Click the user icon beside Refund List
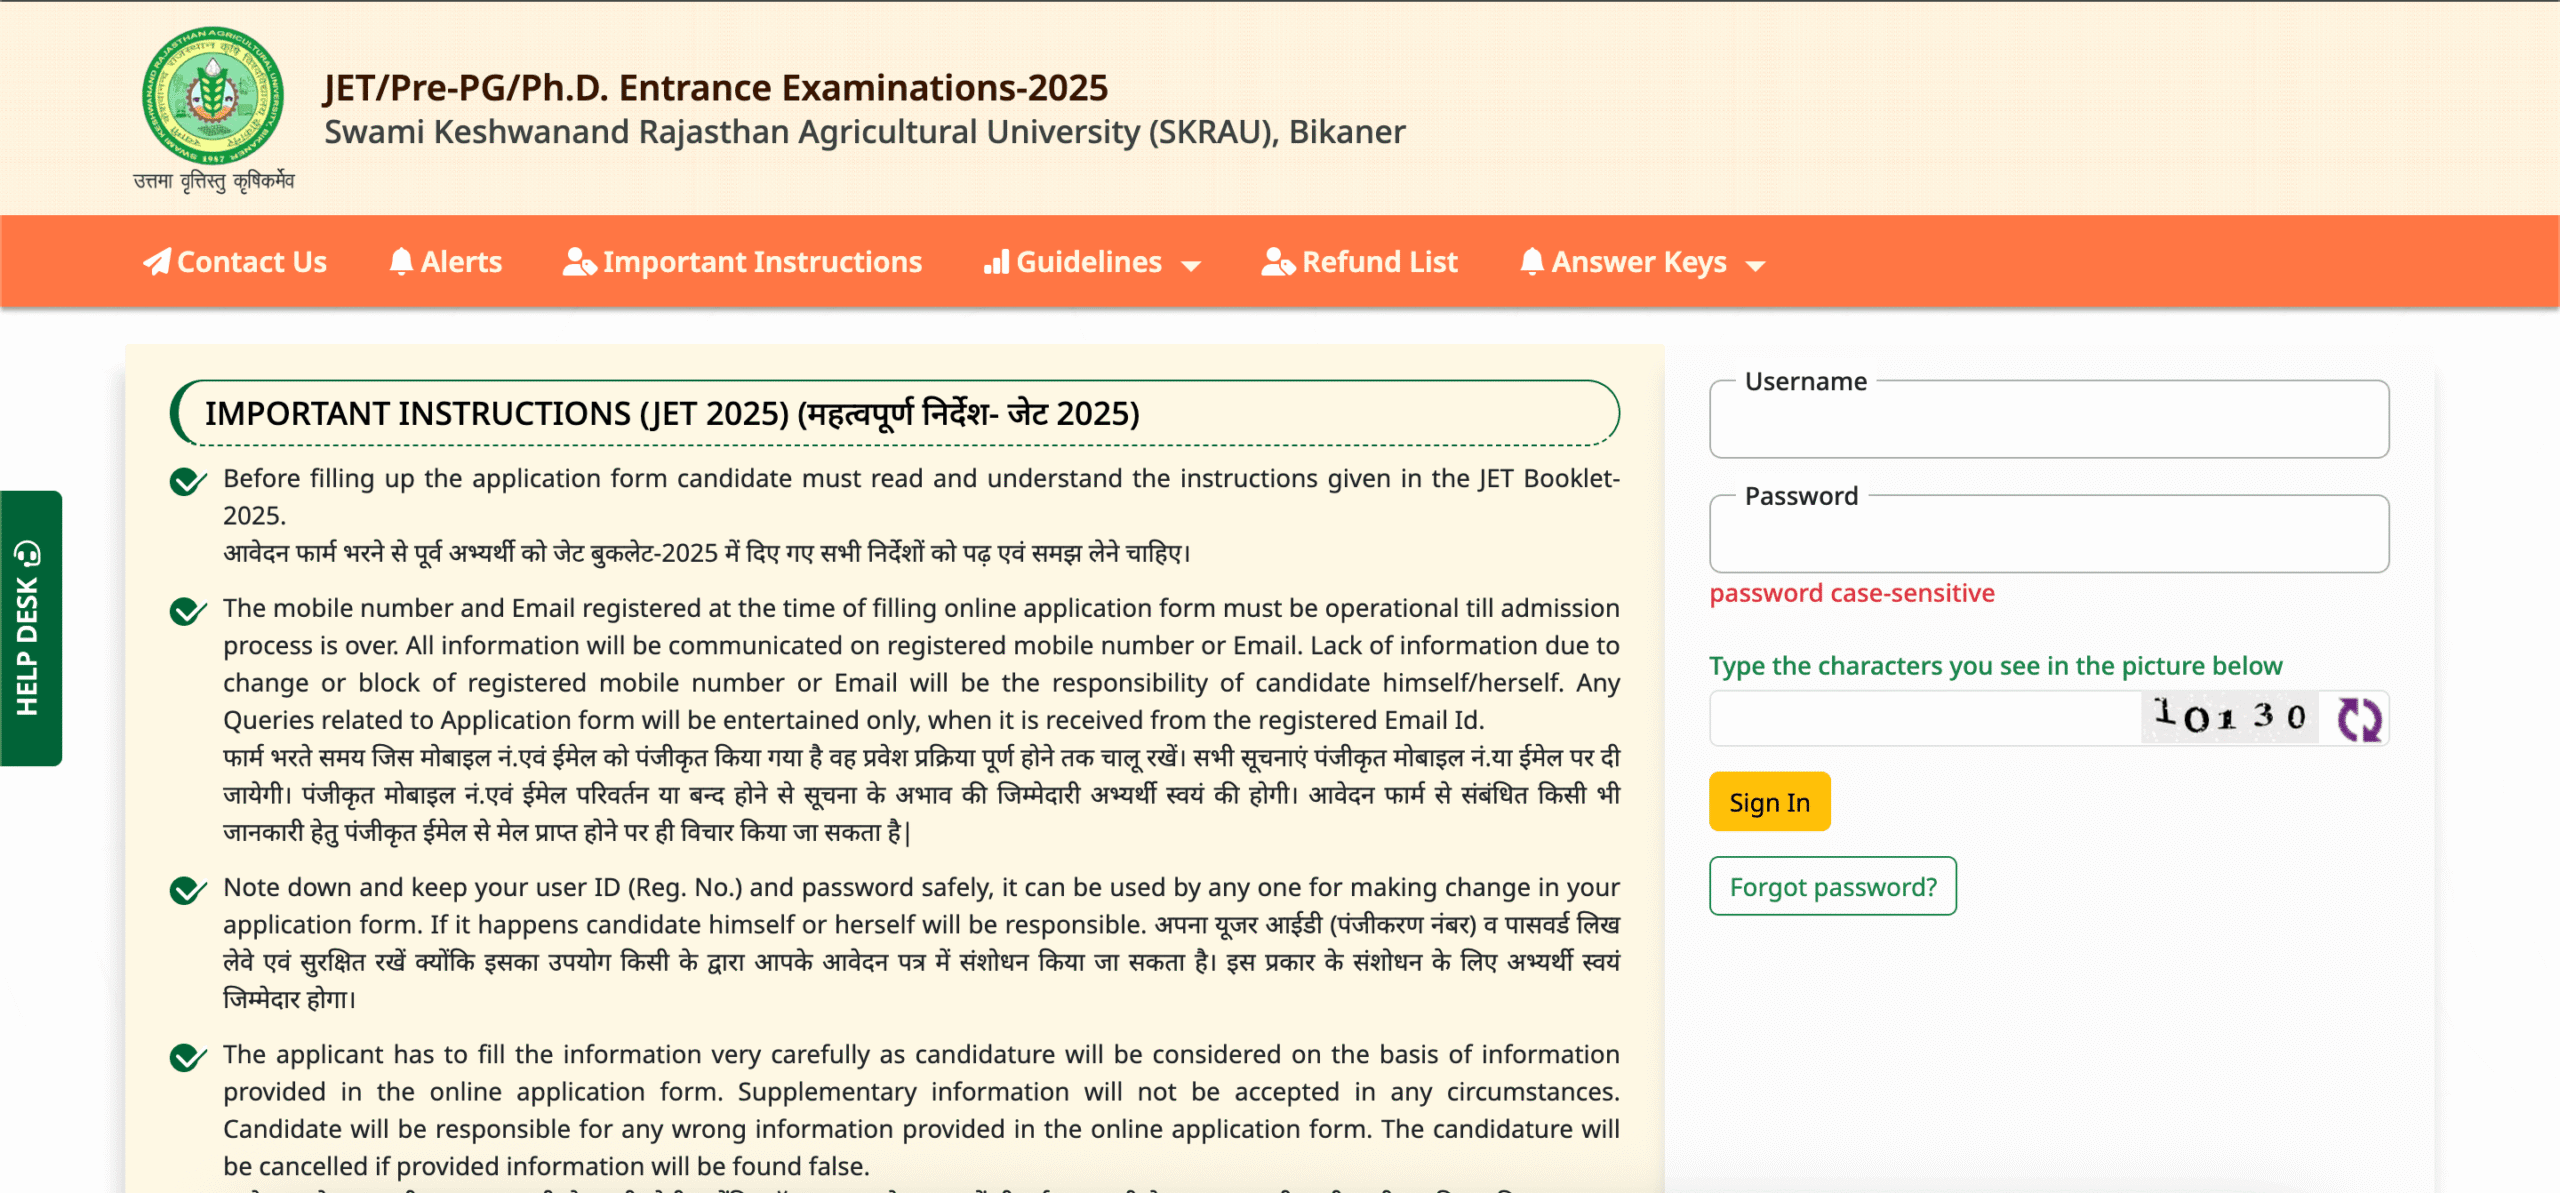Screen dimensions: 2560x1193 click(1278, 262)
